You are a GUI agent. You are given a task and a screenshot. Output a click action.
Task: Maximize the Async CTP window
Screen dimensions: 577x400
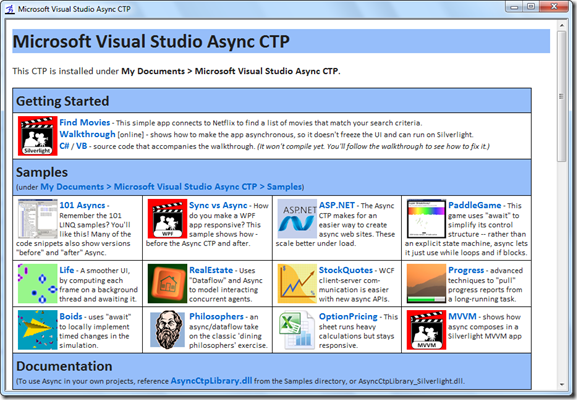(531, 7)
